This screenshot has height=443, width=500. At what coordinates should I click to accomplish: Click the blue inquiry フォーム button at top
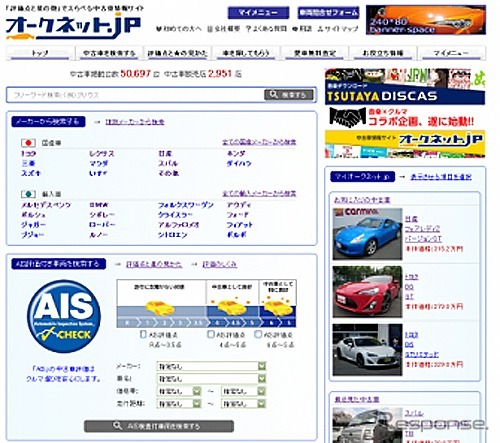(328, 13)
